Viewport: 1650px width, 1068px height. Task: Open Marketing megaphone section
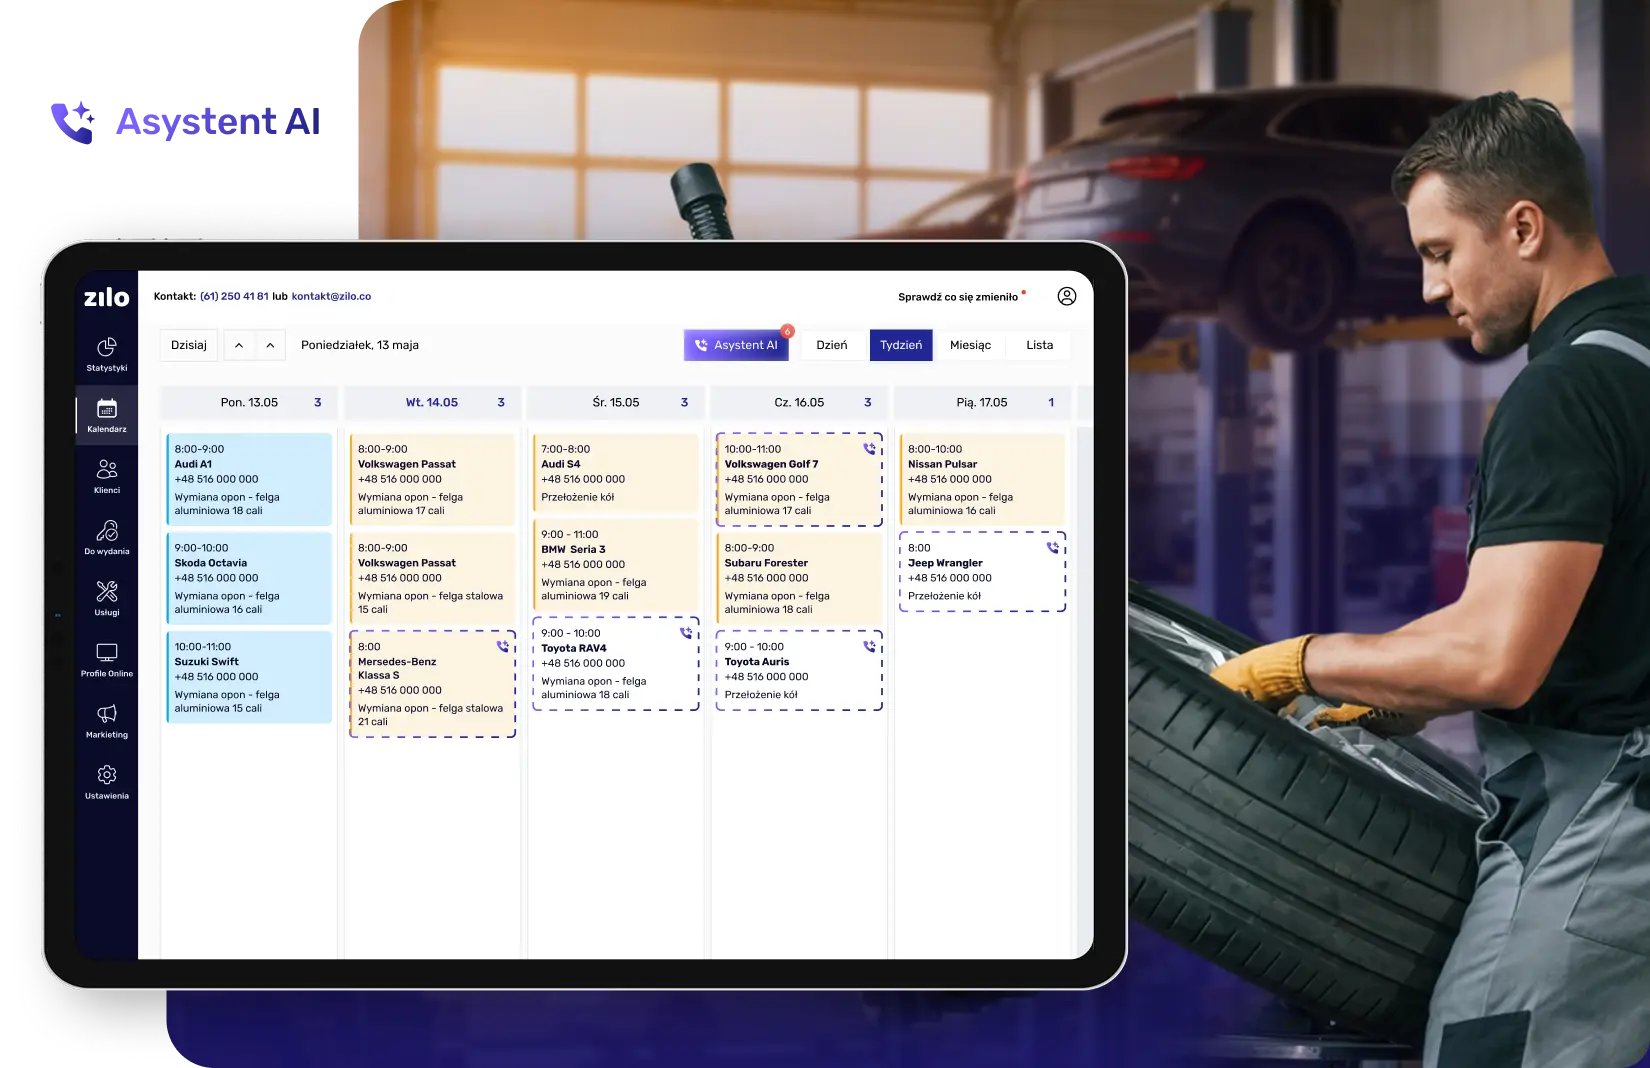pos(107,720)
